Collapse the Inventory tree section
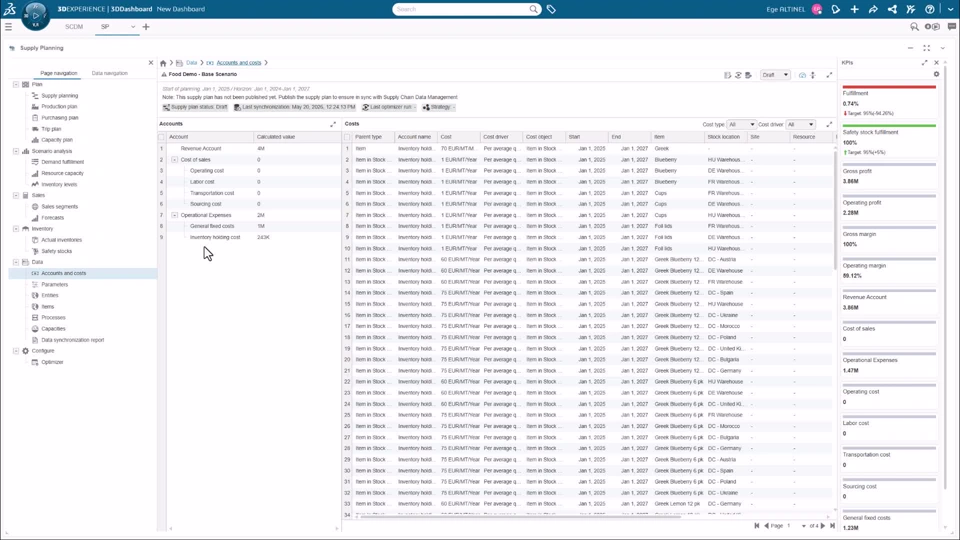This screenshot has width=960, height=540. pyautogui.click(x=16, y=229)
